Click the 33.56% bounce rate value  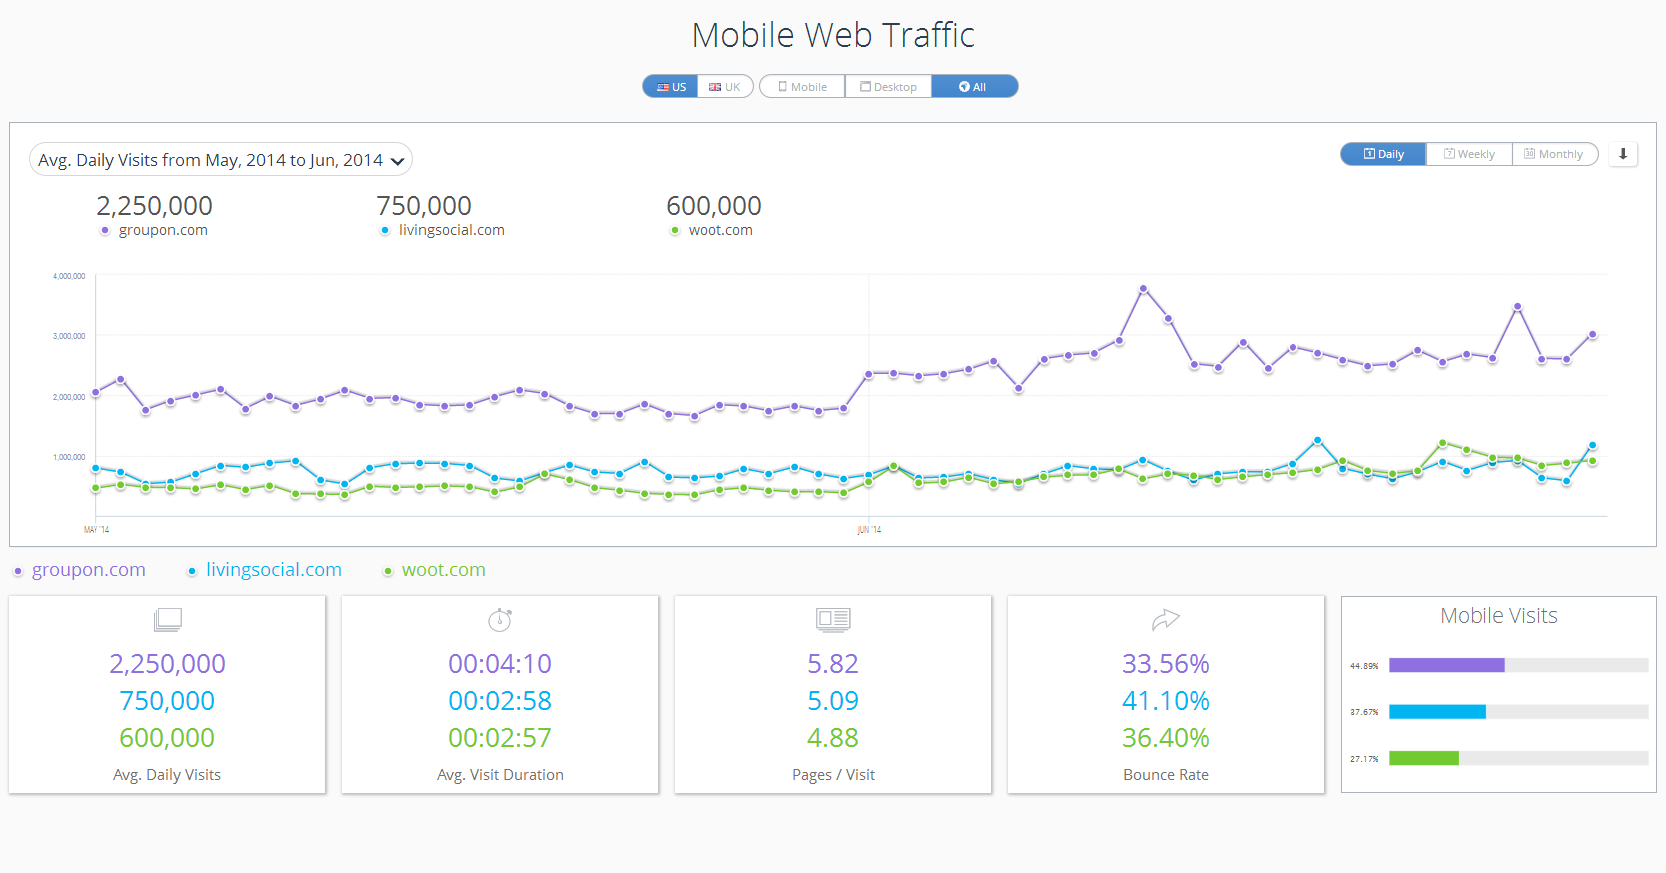click(x=1166, y=664)
